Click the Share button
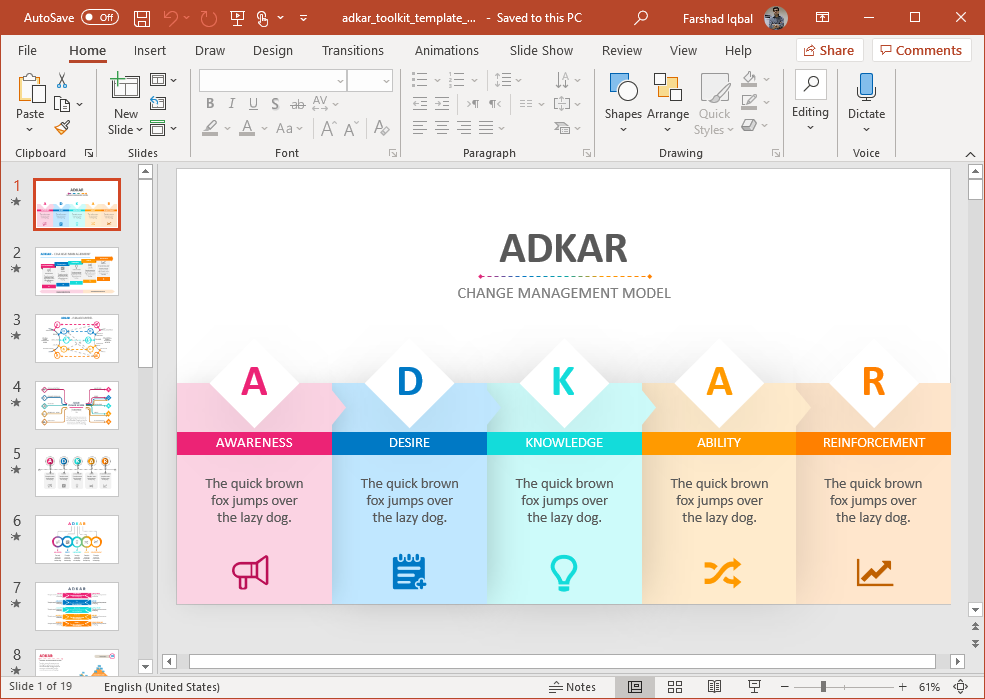This screenshot has width=985, height=699. point(828,50)
